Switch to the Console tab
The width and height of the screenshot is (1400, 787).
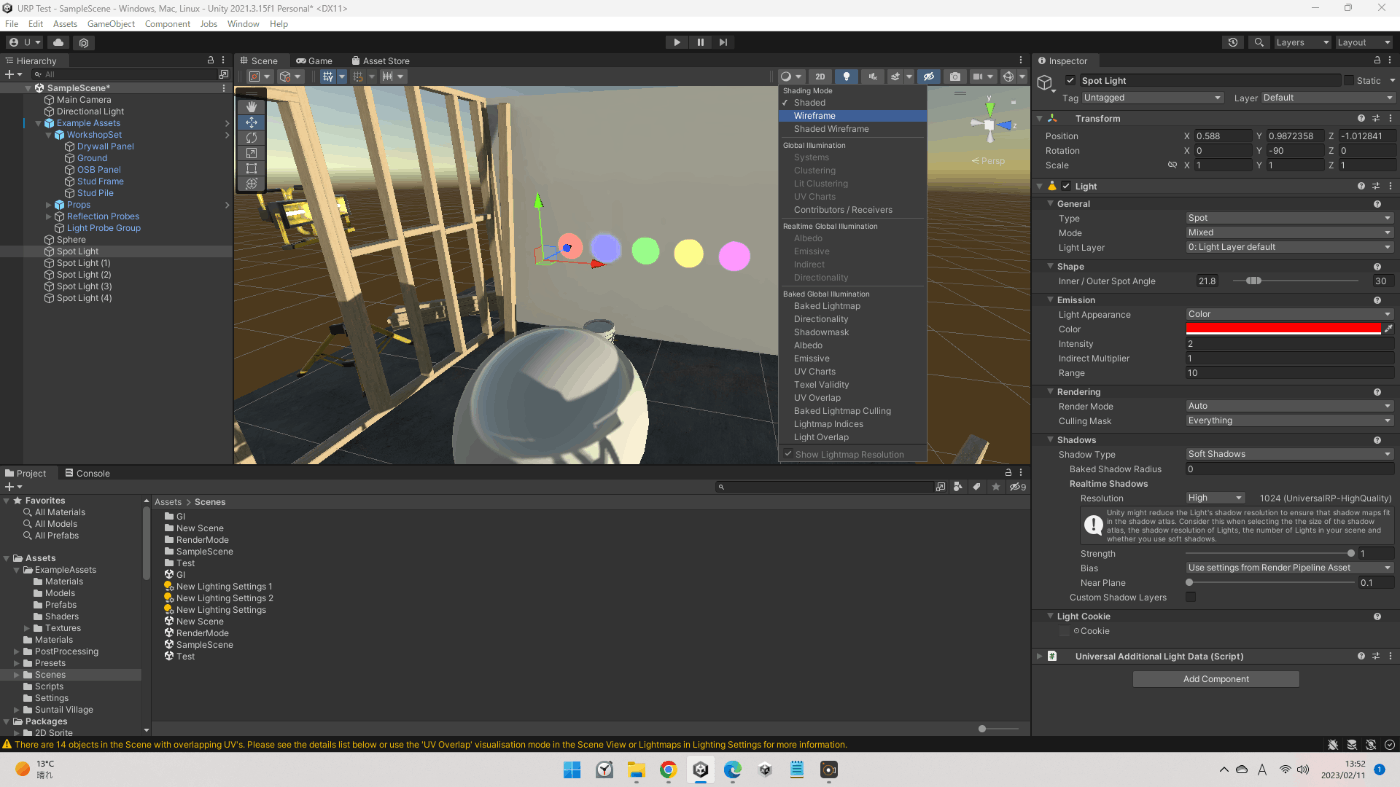87,473
